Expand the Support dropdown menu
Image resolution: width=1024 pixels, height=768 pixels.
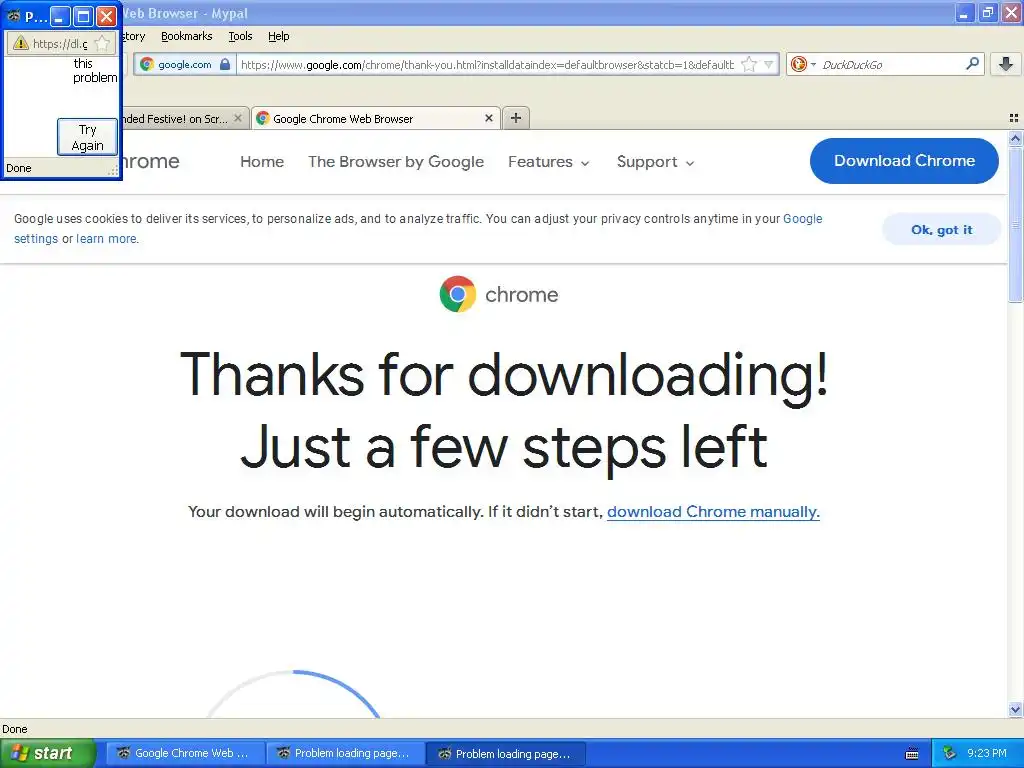pyautogui.click(x=655, y=161)
